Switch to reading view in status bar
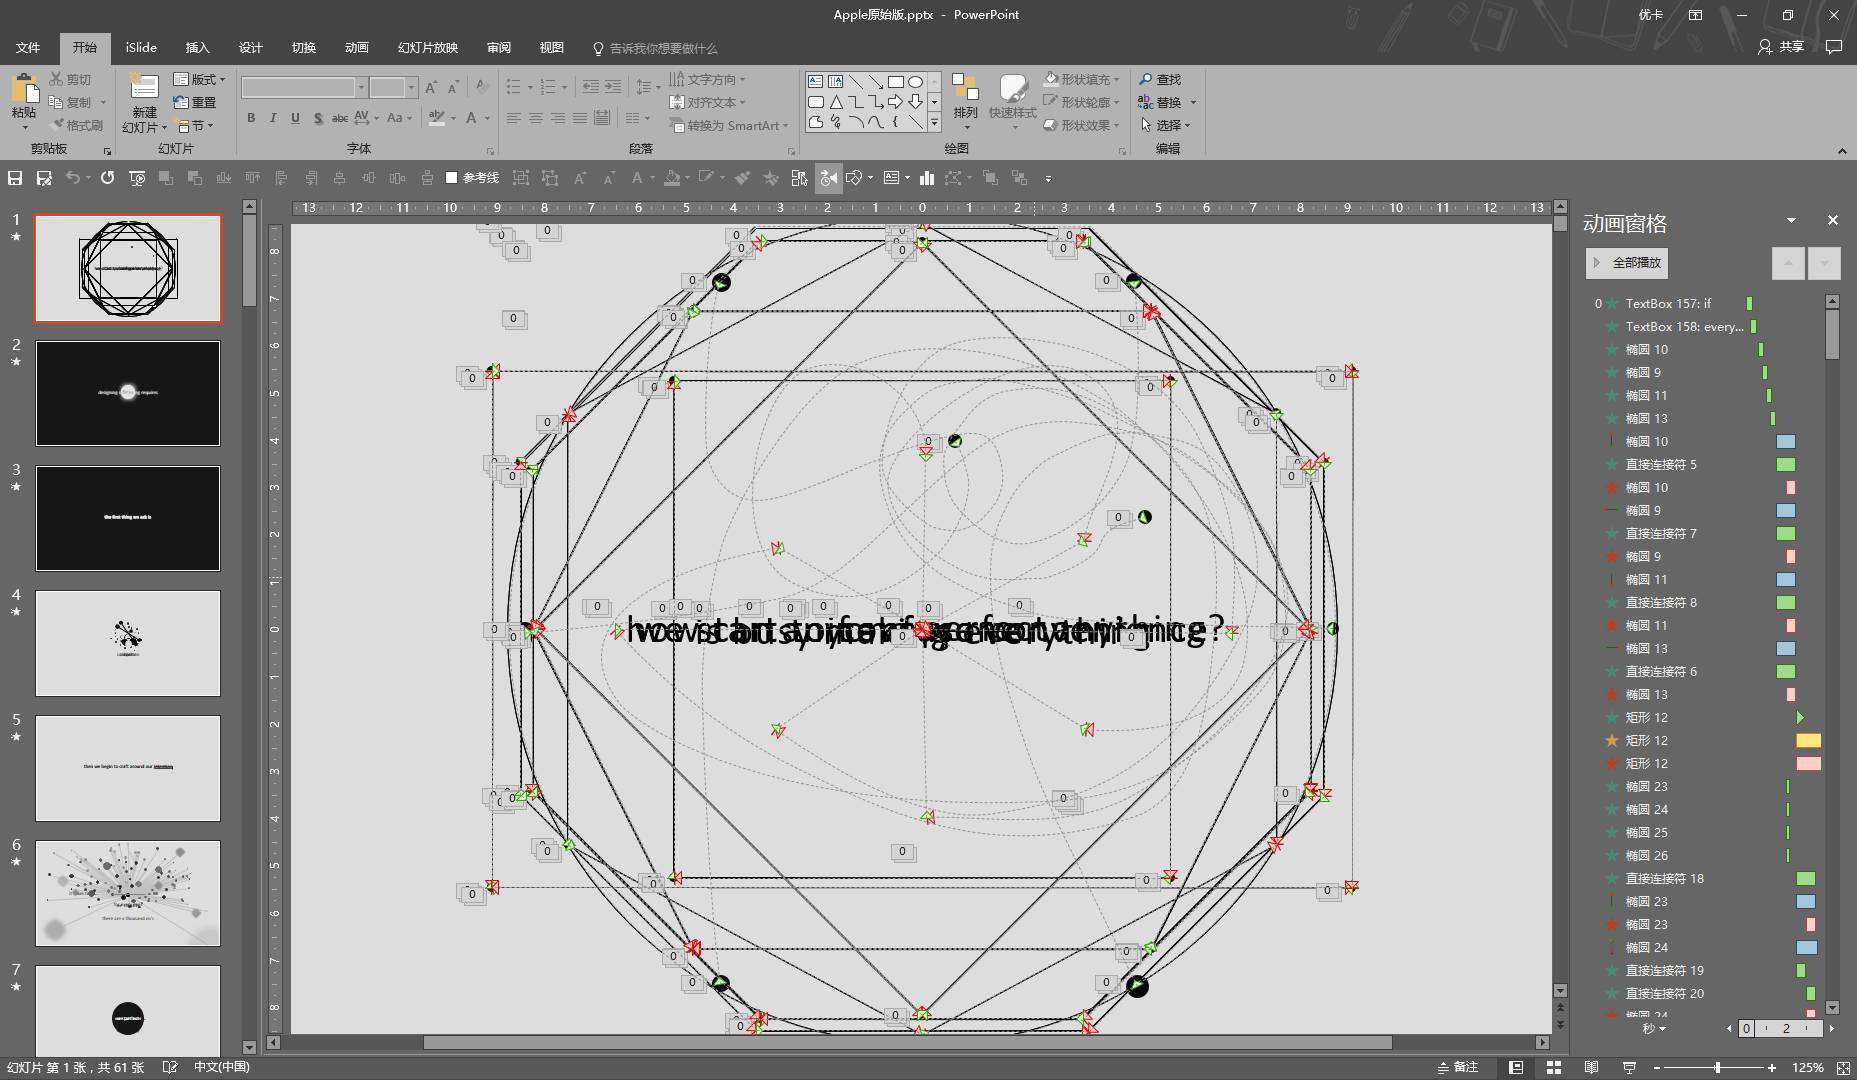This screenshot has width=1857, height=1080. pyautogui.click(x=1591, y=1067)
